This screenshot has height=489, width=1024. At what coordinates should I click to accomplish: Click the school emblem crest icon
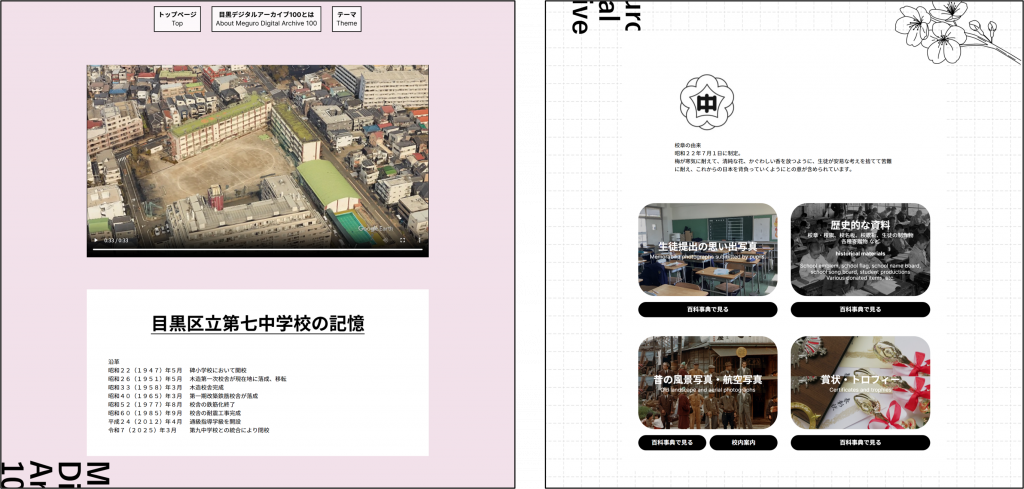706,102
